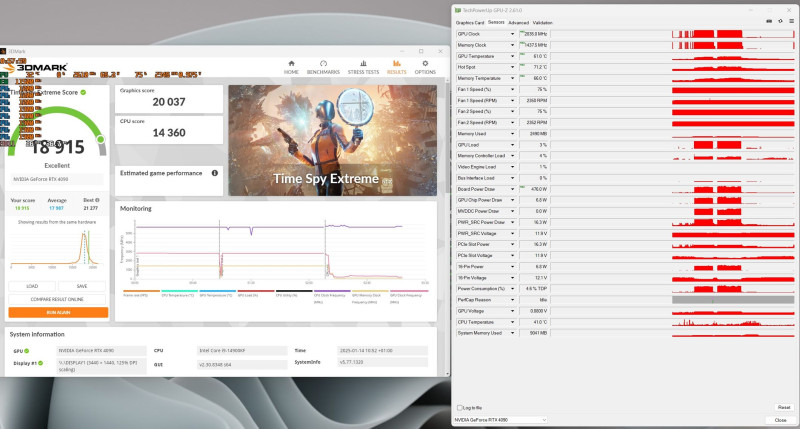Click the Average score 17 987
Viewport: 800px width, 429px height.
click(56, 208)
